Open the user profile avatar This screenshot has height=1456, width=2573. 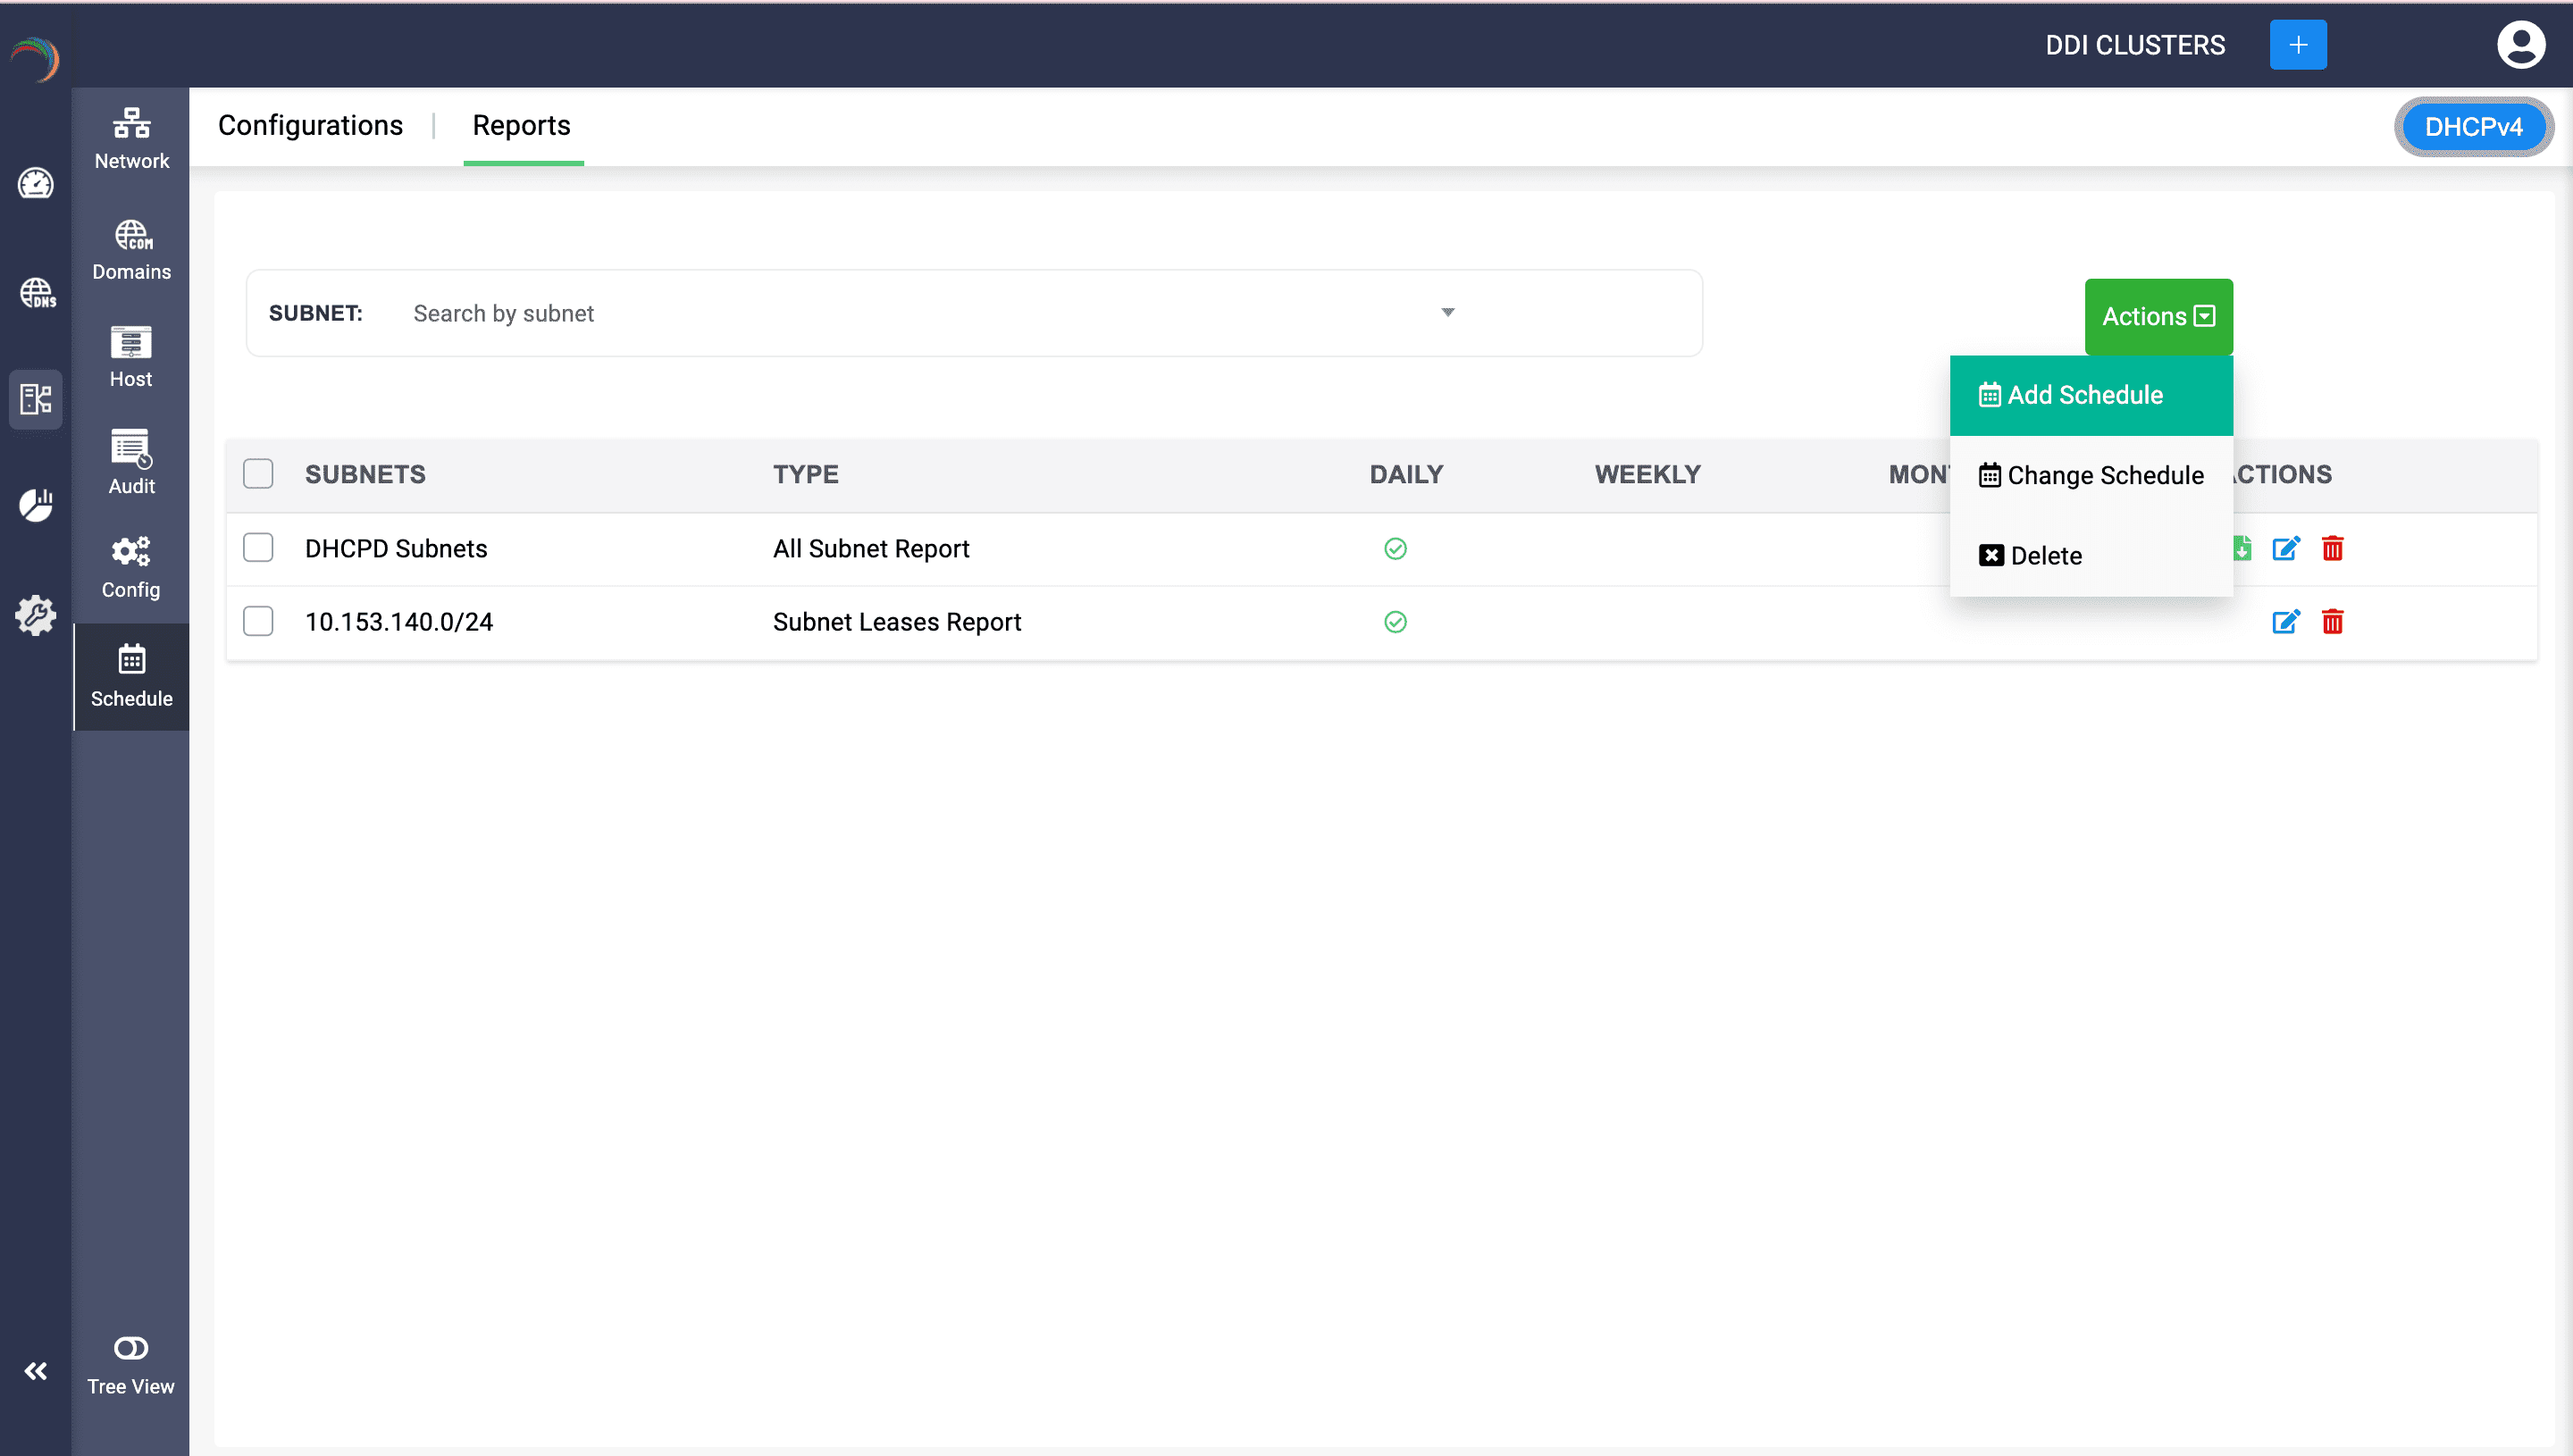click(x=2520, y=45)
